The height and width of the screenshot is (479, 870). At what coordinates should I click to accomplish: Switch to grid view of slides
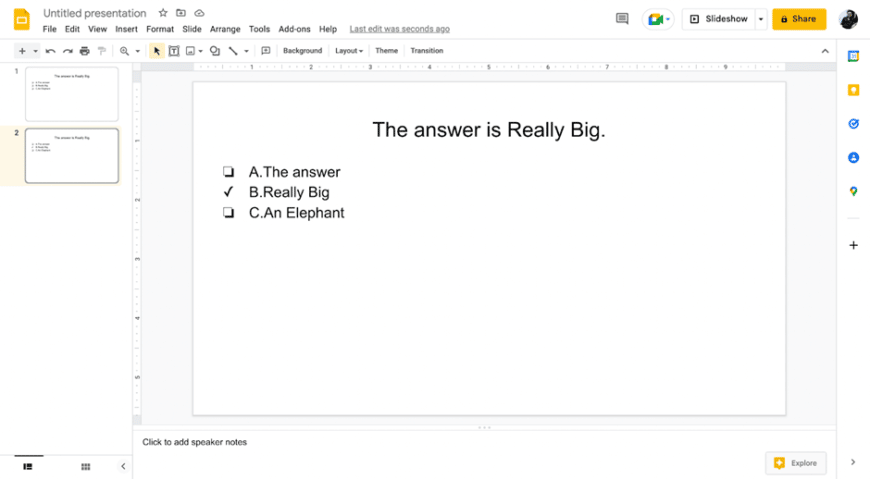tap(85, 466)
